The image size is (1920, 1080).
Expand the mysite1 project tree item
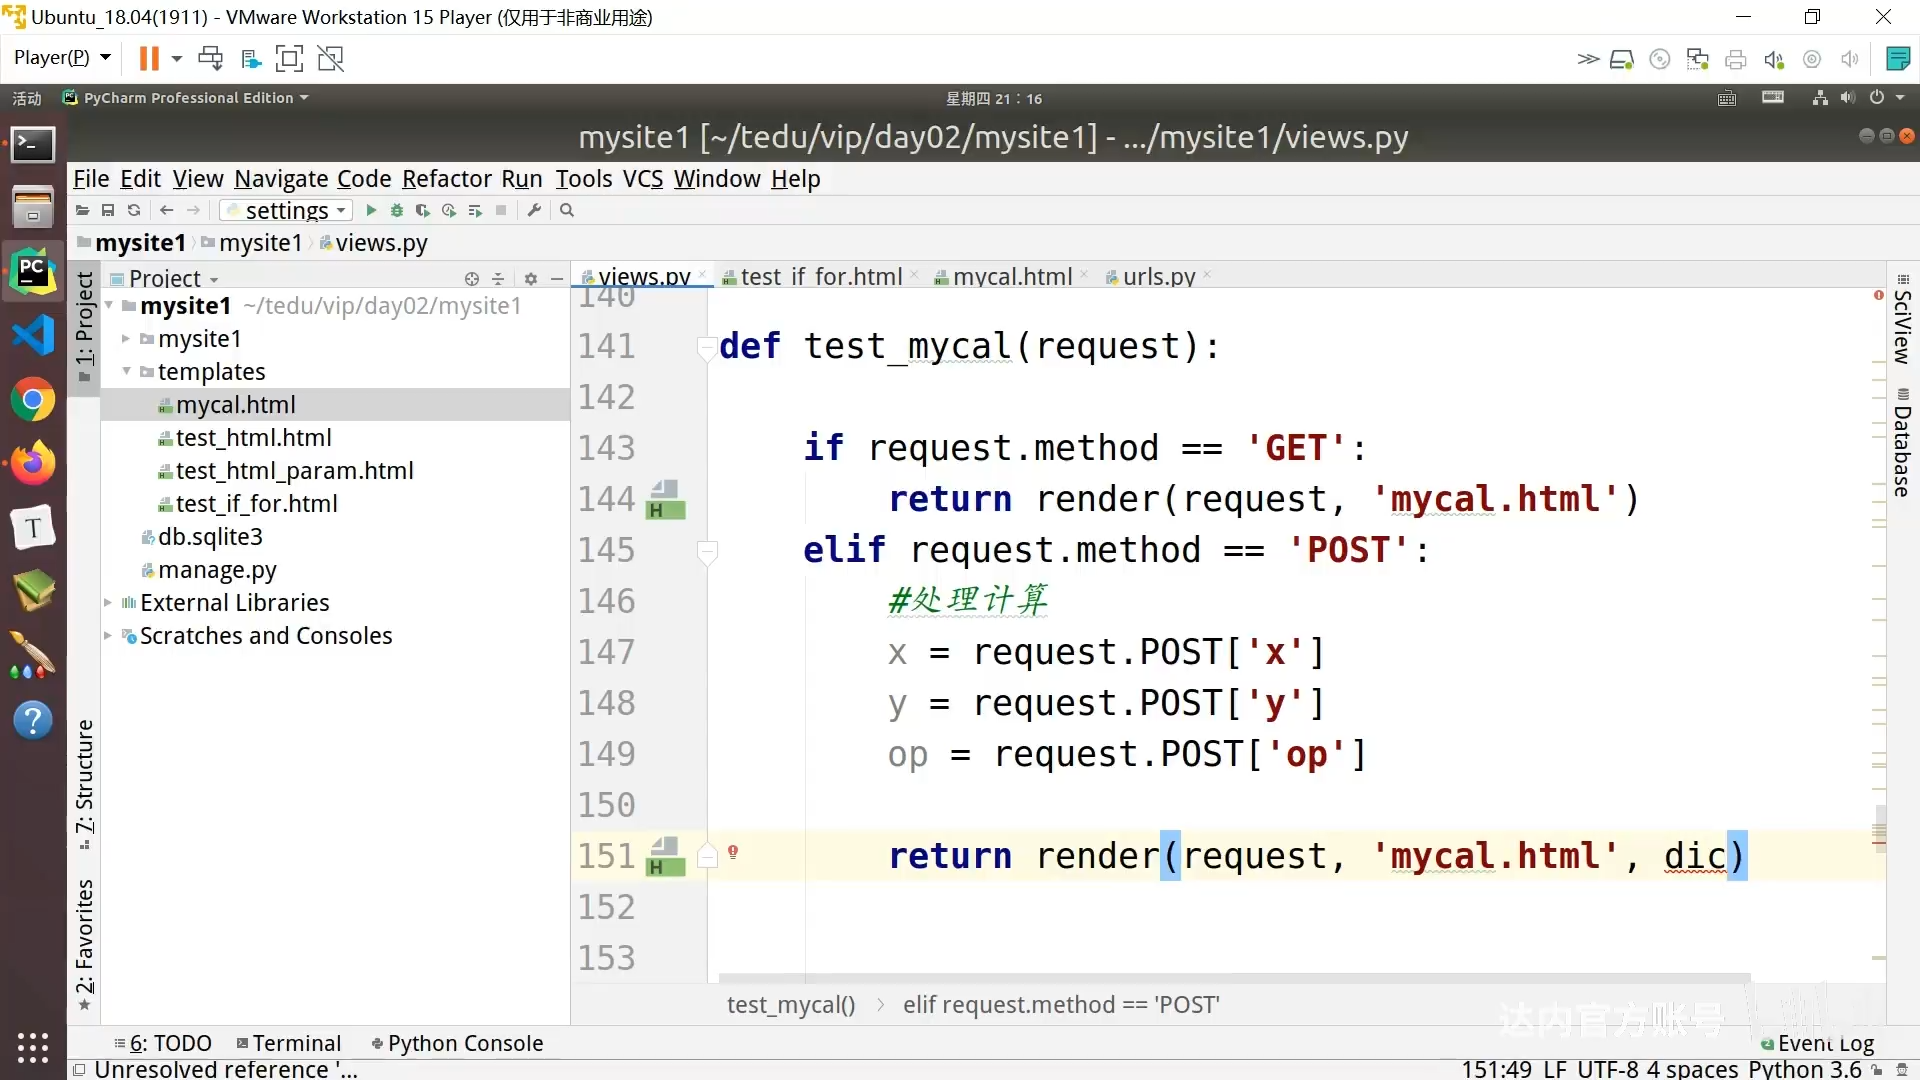click(x=128, y=339)
